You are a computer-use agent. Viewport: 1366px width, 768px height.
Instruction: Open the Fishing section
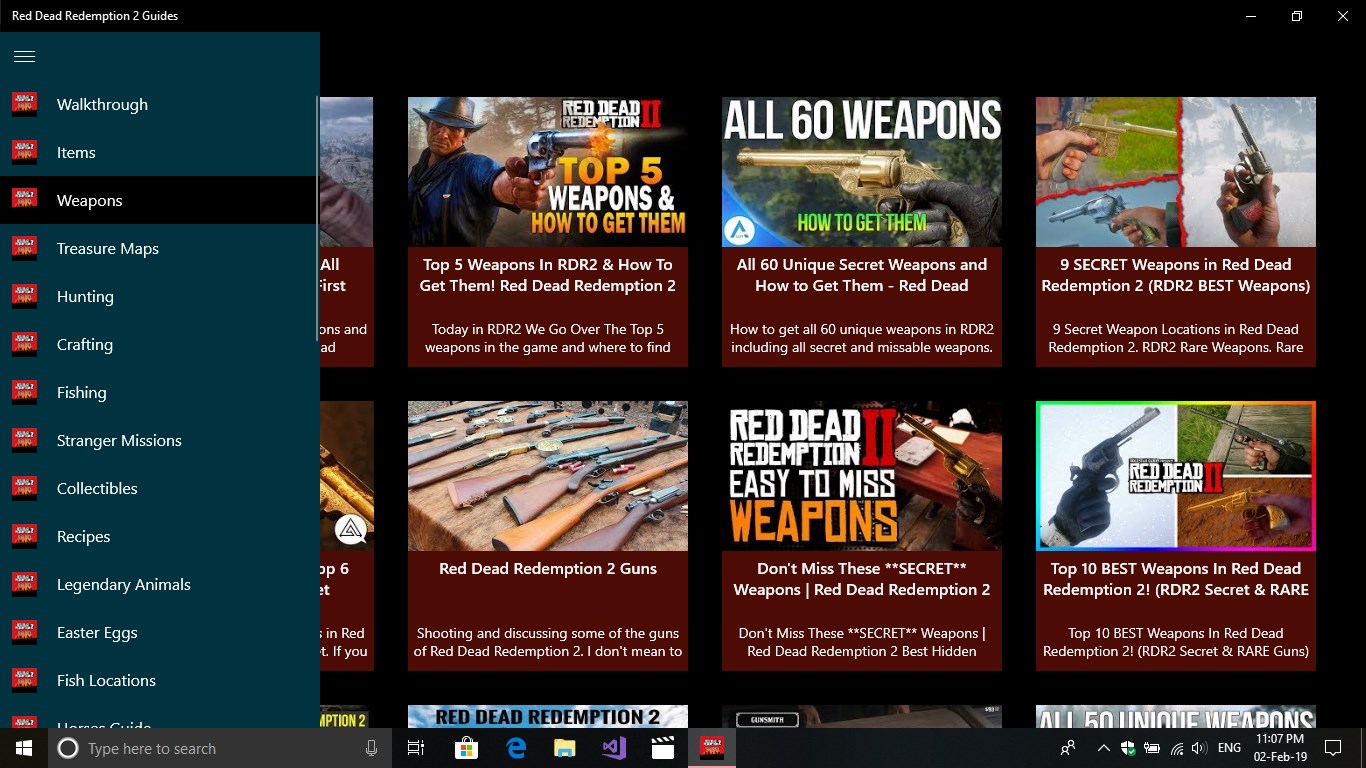click(x=158, y=392)
